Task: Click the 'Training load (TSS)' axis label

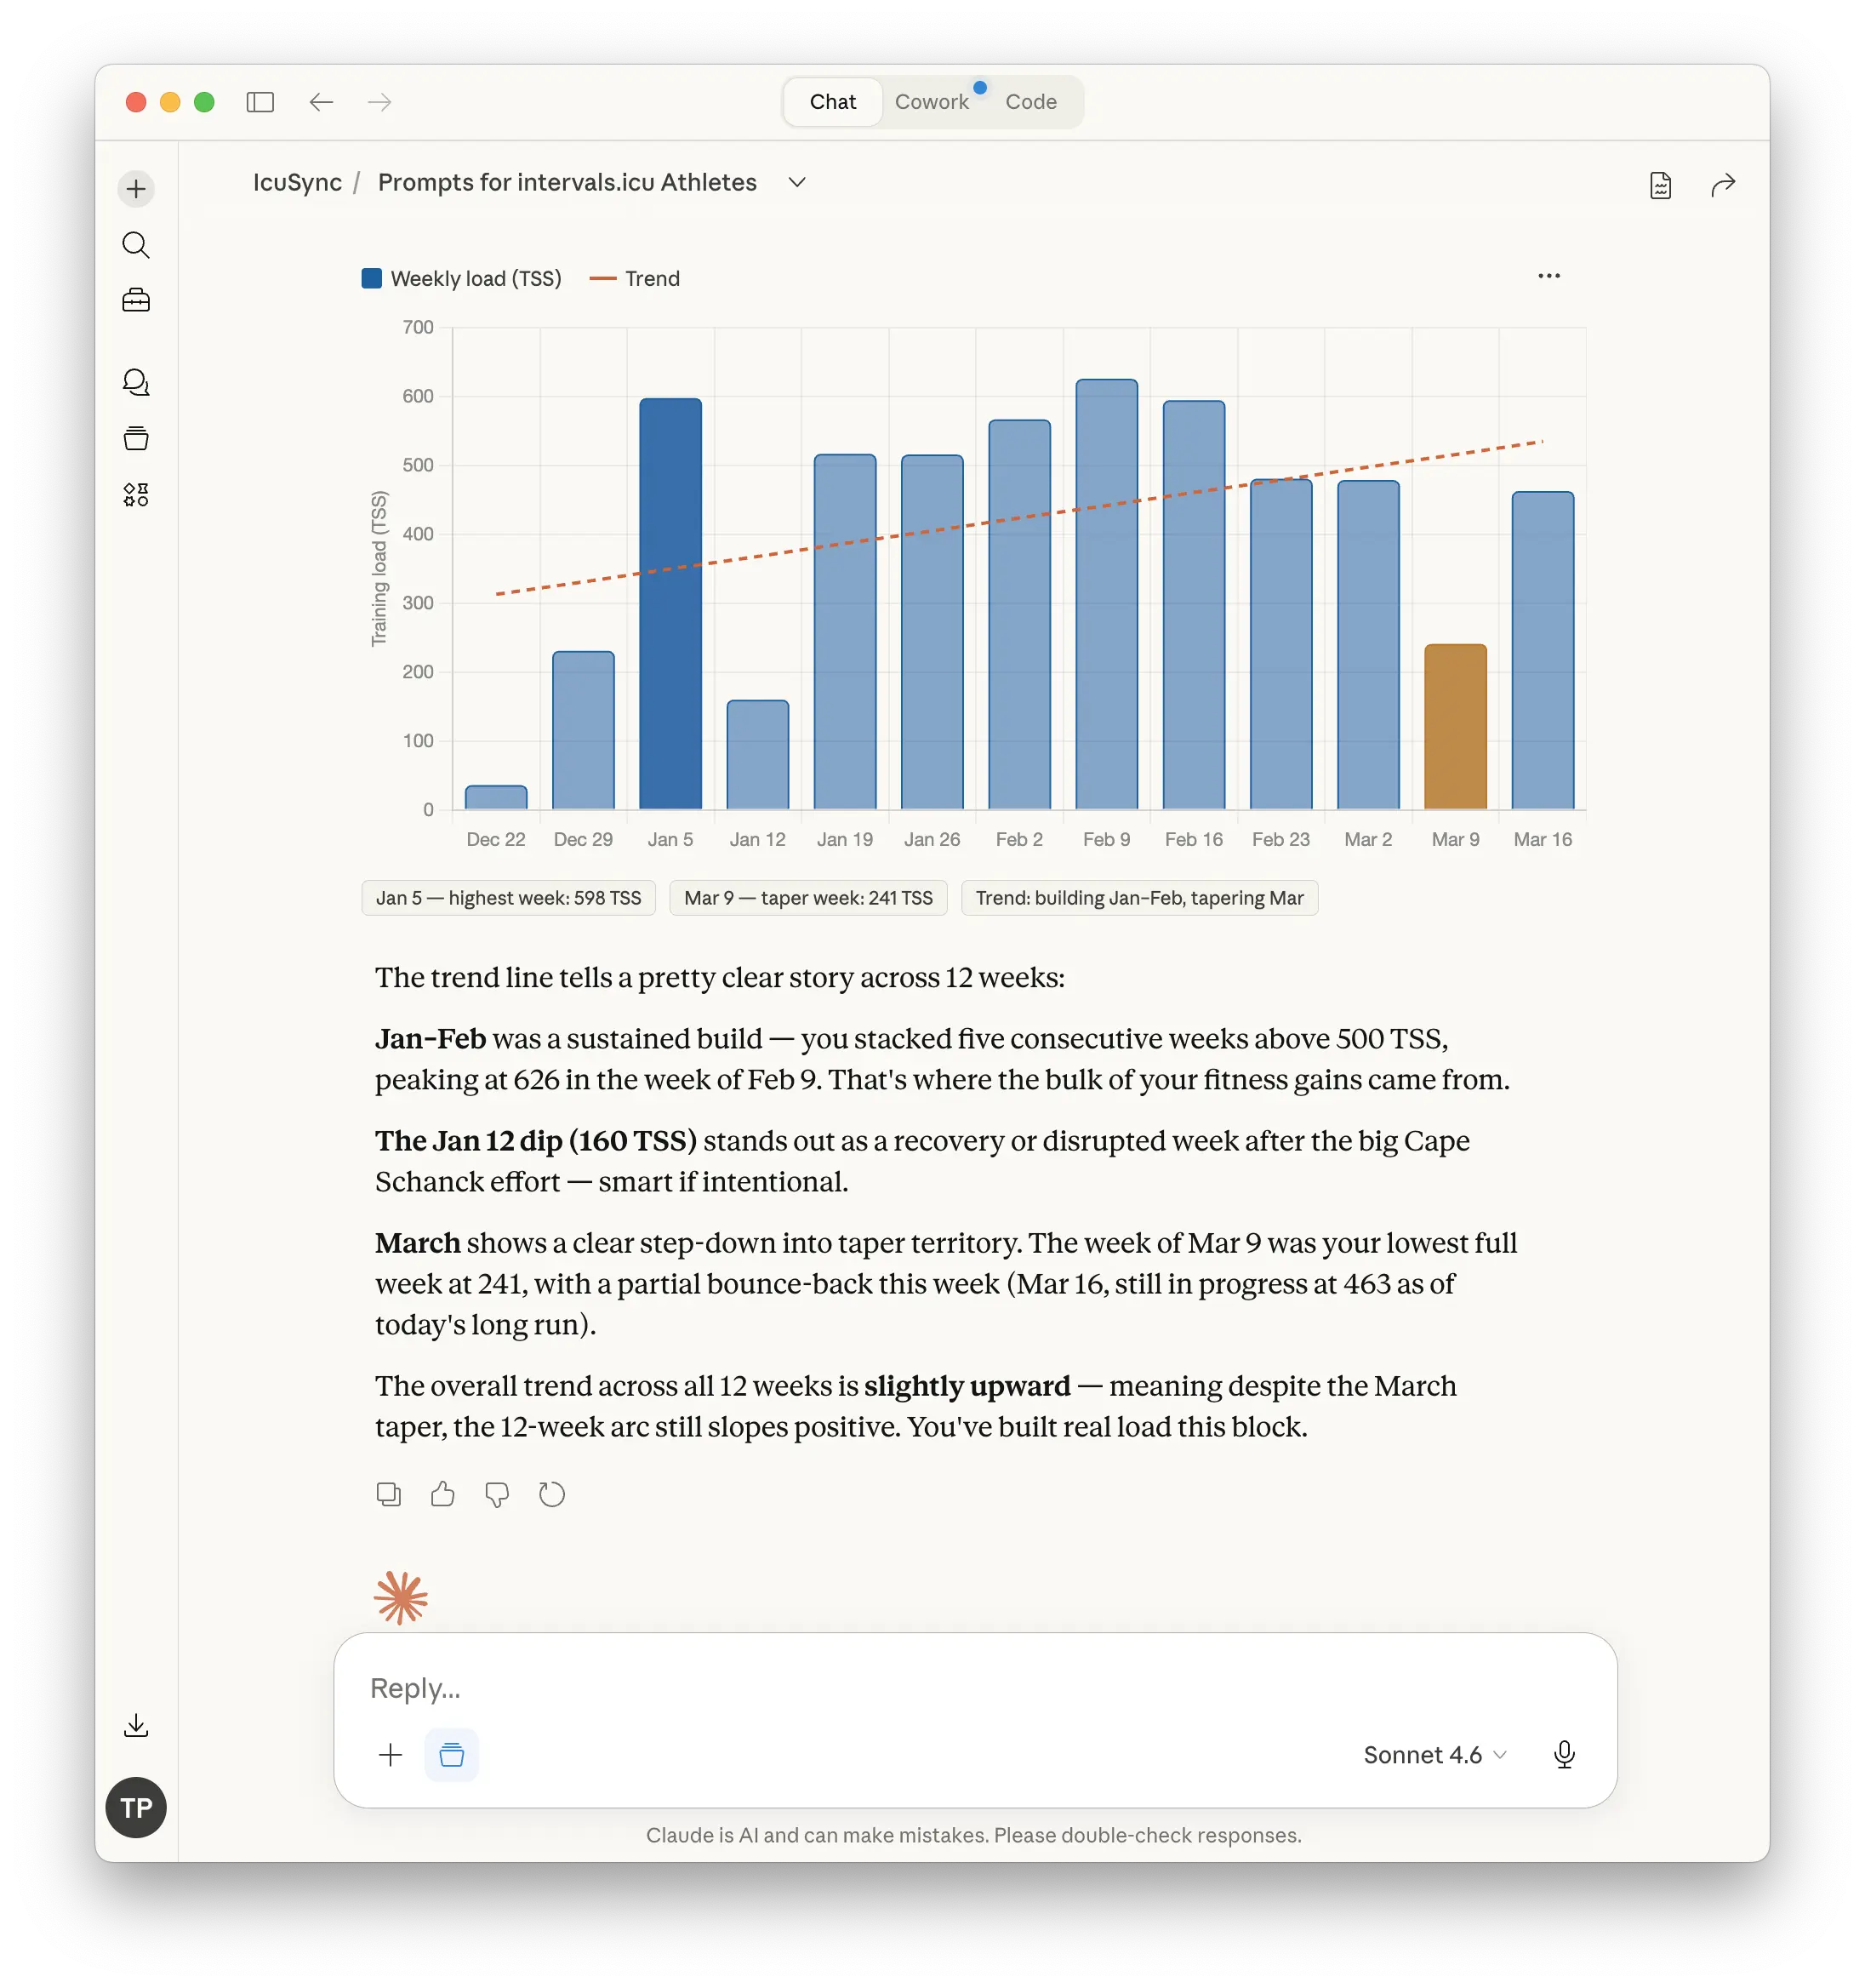Action: (378, 568)
